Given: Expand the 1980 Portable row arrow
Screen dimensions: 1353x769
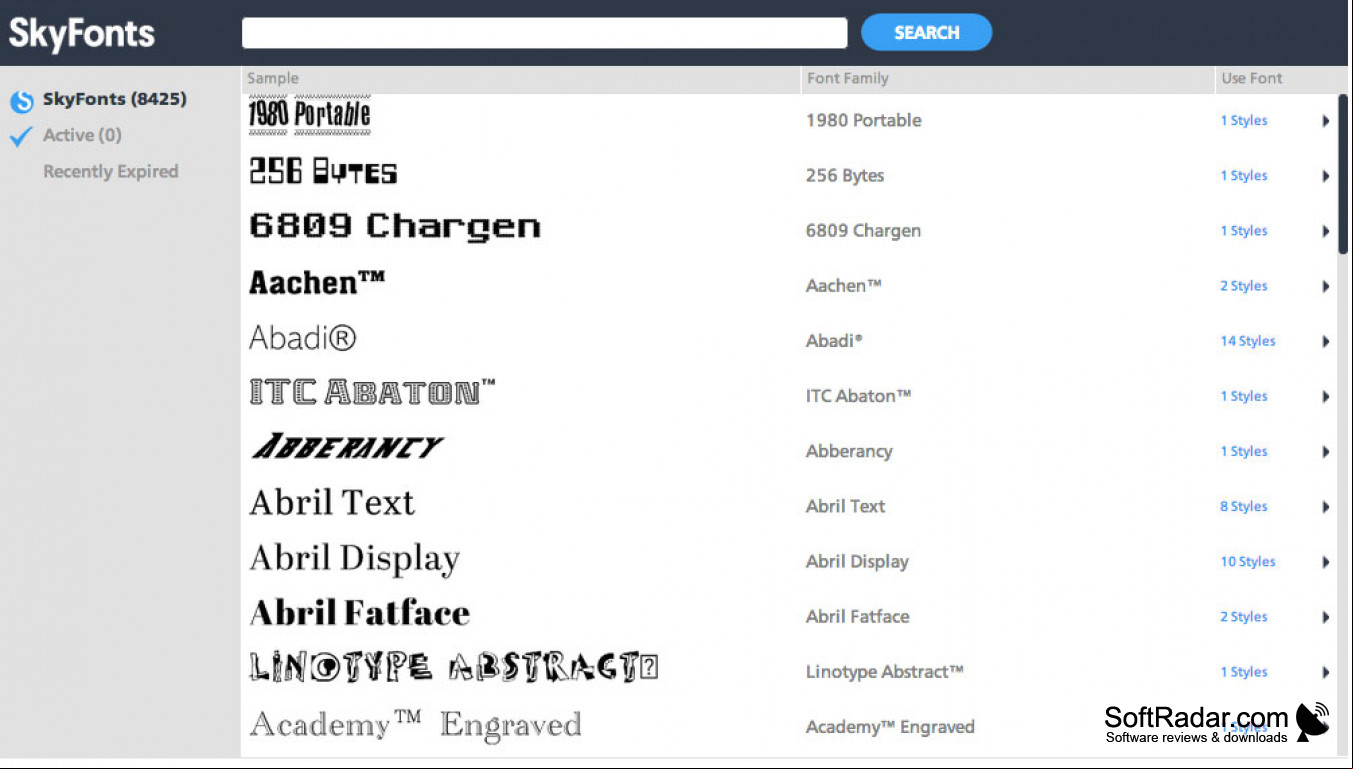Looking at the screenshot, I should [1325, 121].
